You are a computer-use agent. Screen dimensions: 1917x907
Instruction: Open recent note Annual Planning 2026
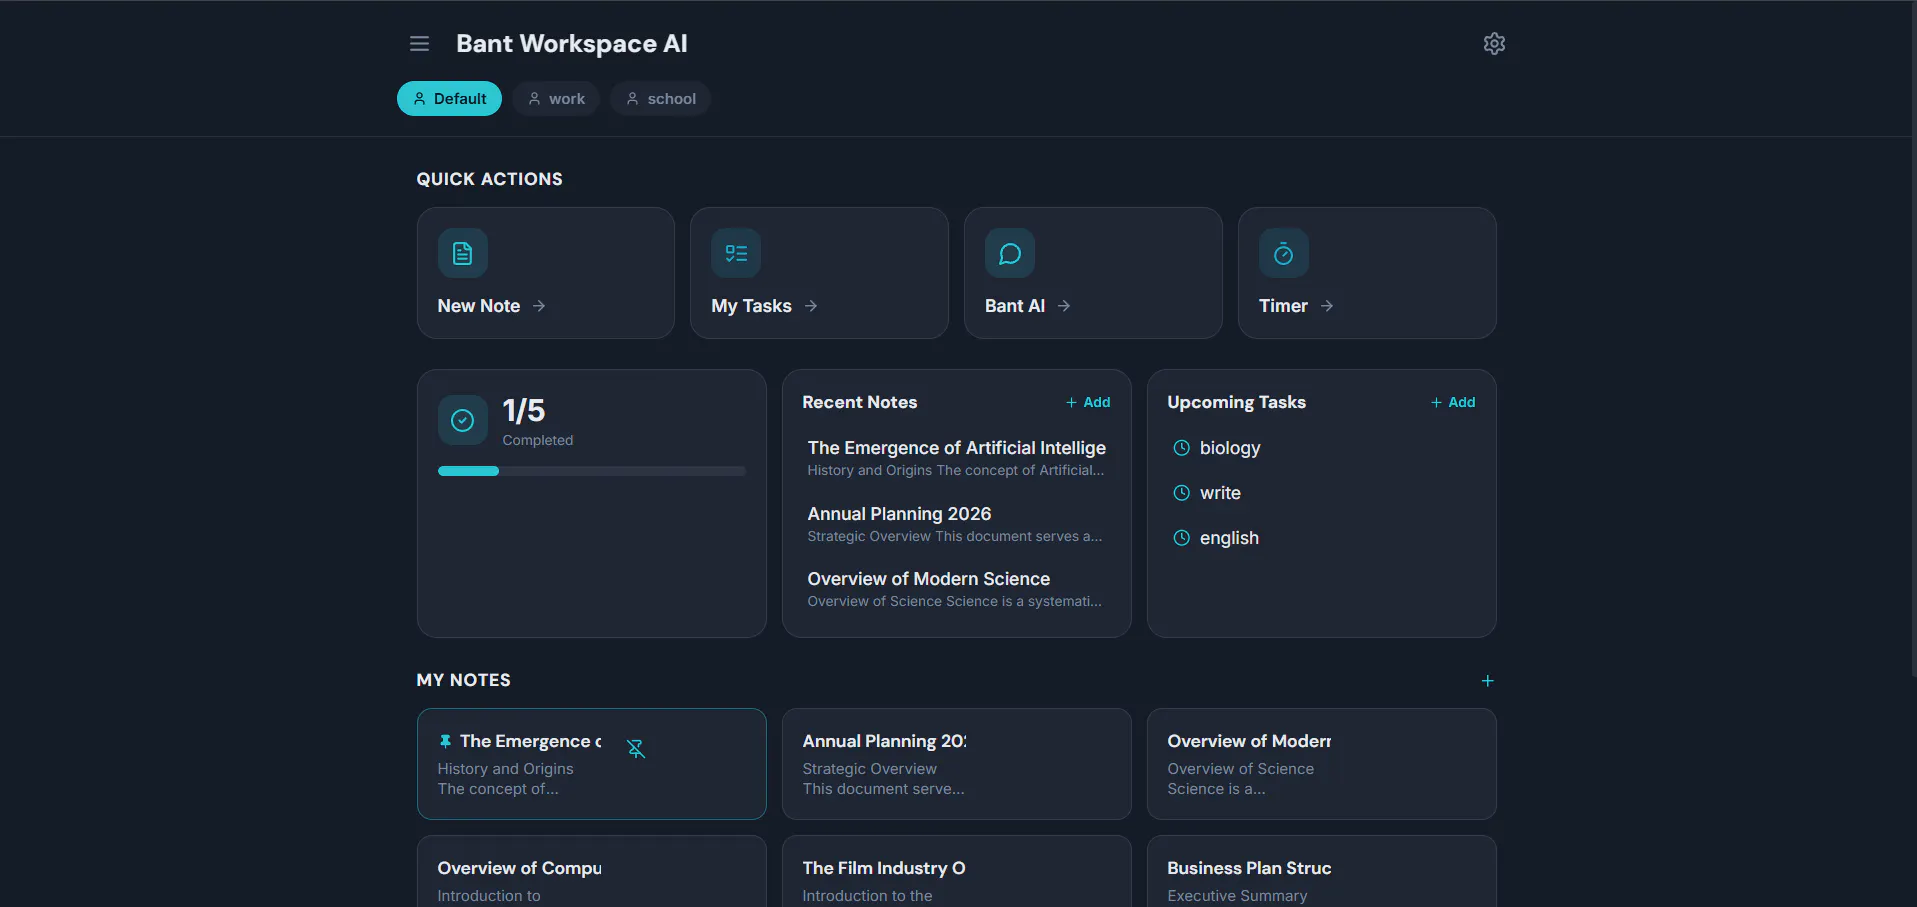[957, 524]
